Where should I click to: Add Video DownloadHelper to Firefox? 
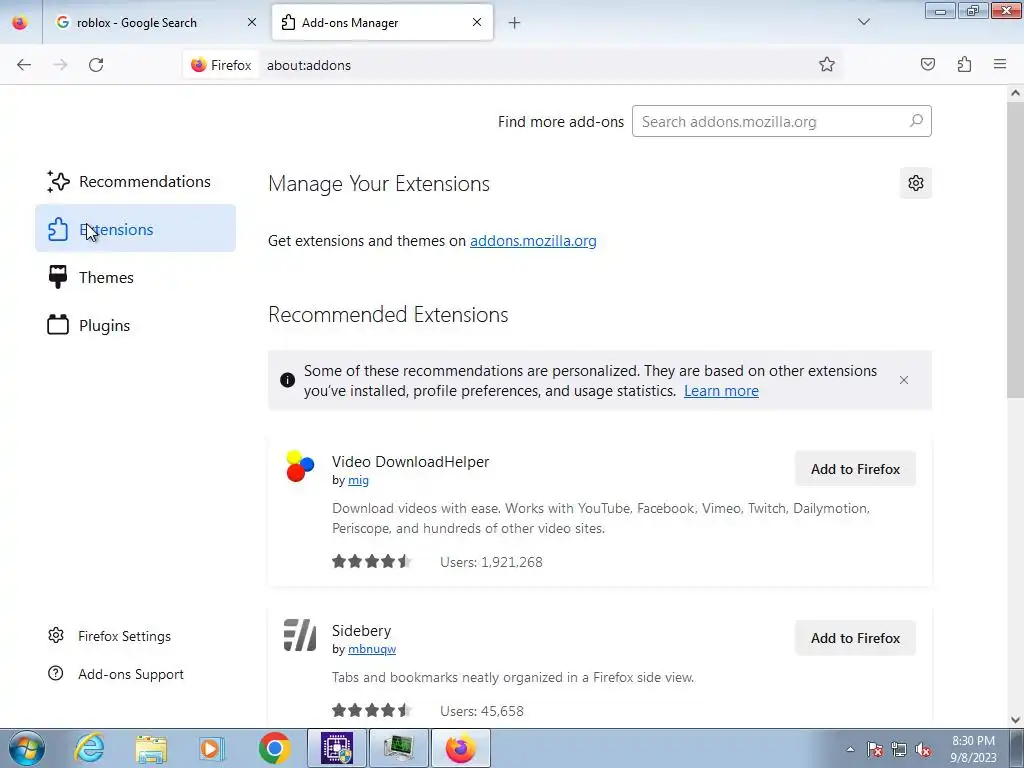(x=855, y=469)
